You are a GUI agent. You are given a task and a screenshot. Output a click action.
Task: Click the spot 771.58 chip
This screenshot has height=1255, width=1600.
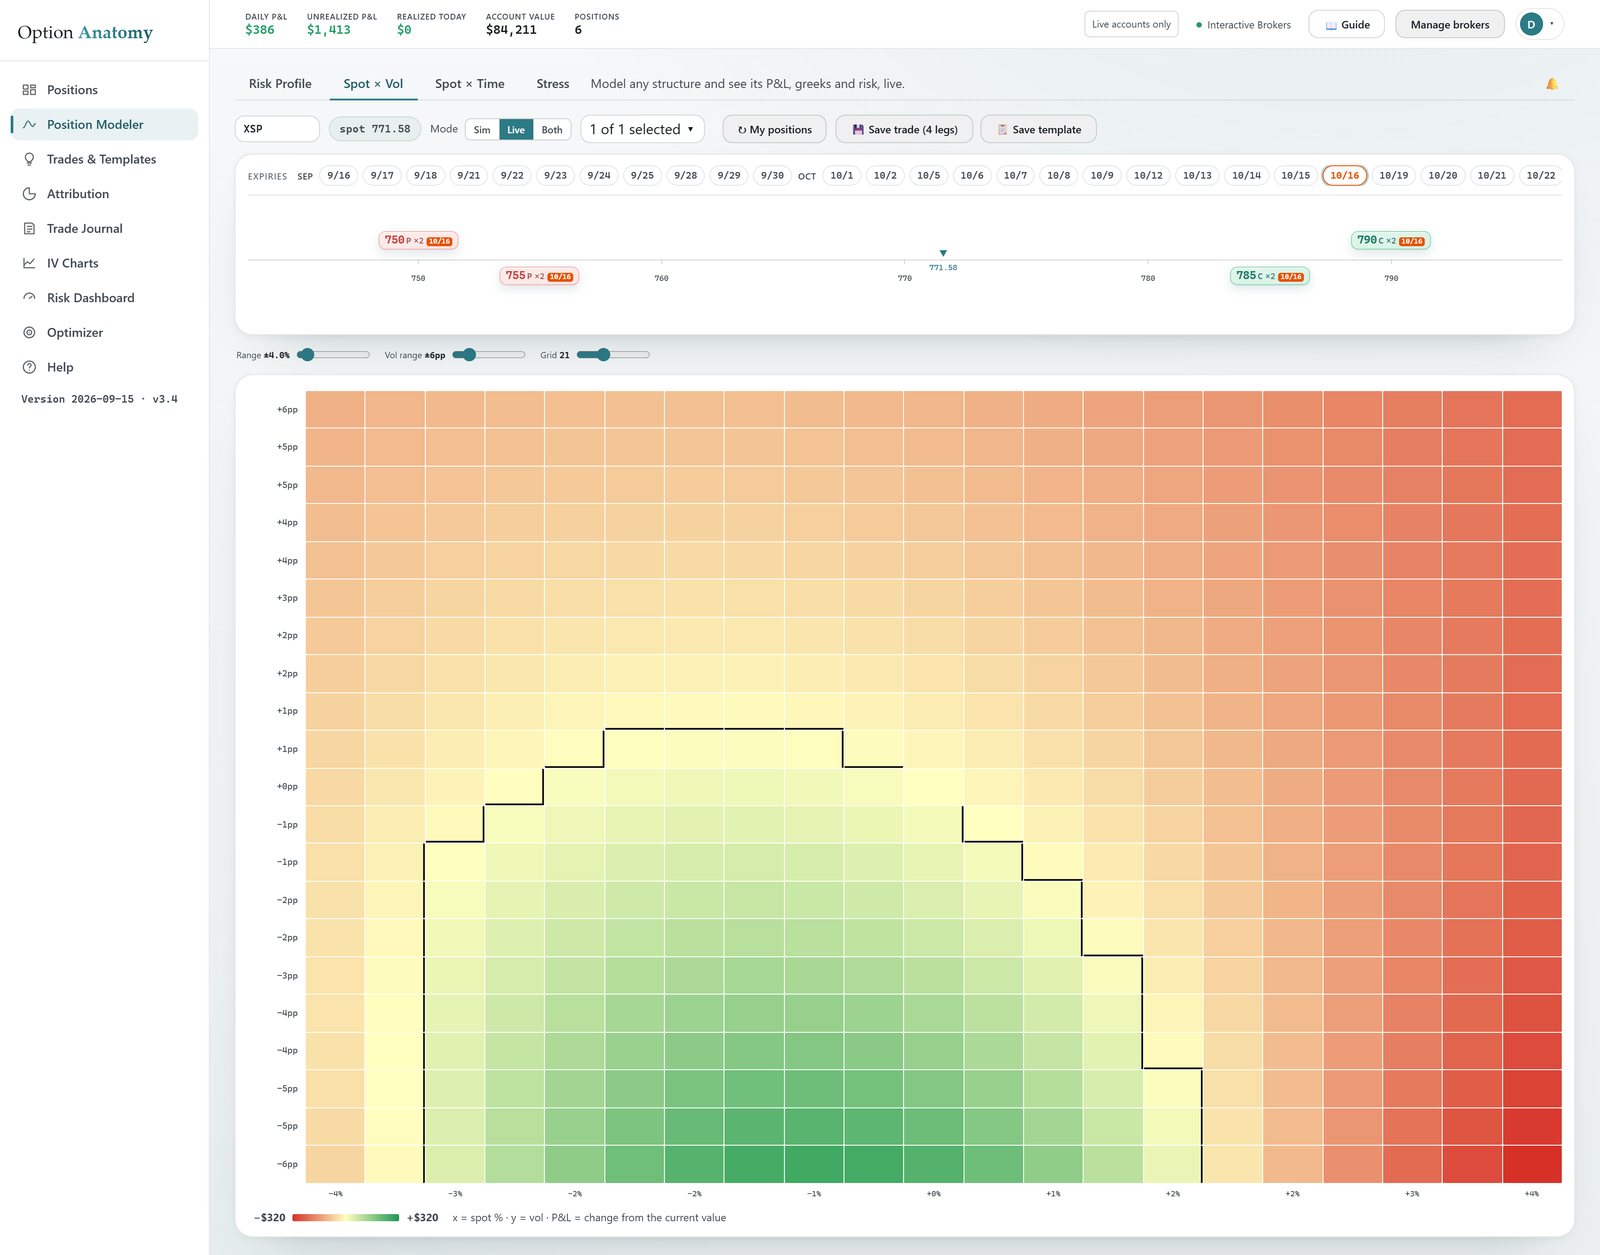375,129
